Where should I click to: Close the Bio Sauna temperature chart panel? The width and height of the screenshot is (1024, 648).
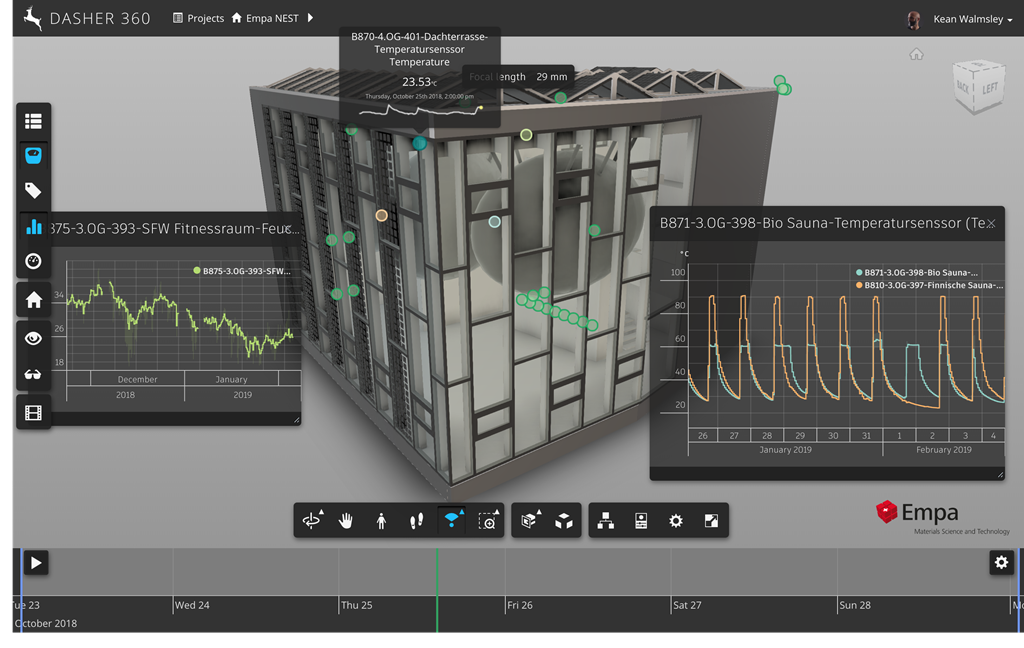[x=991, y=224]
